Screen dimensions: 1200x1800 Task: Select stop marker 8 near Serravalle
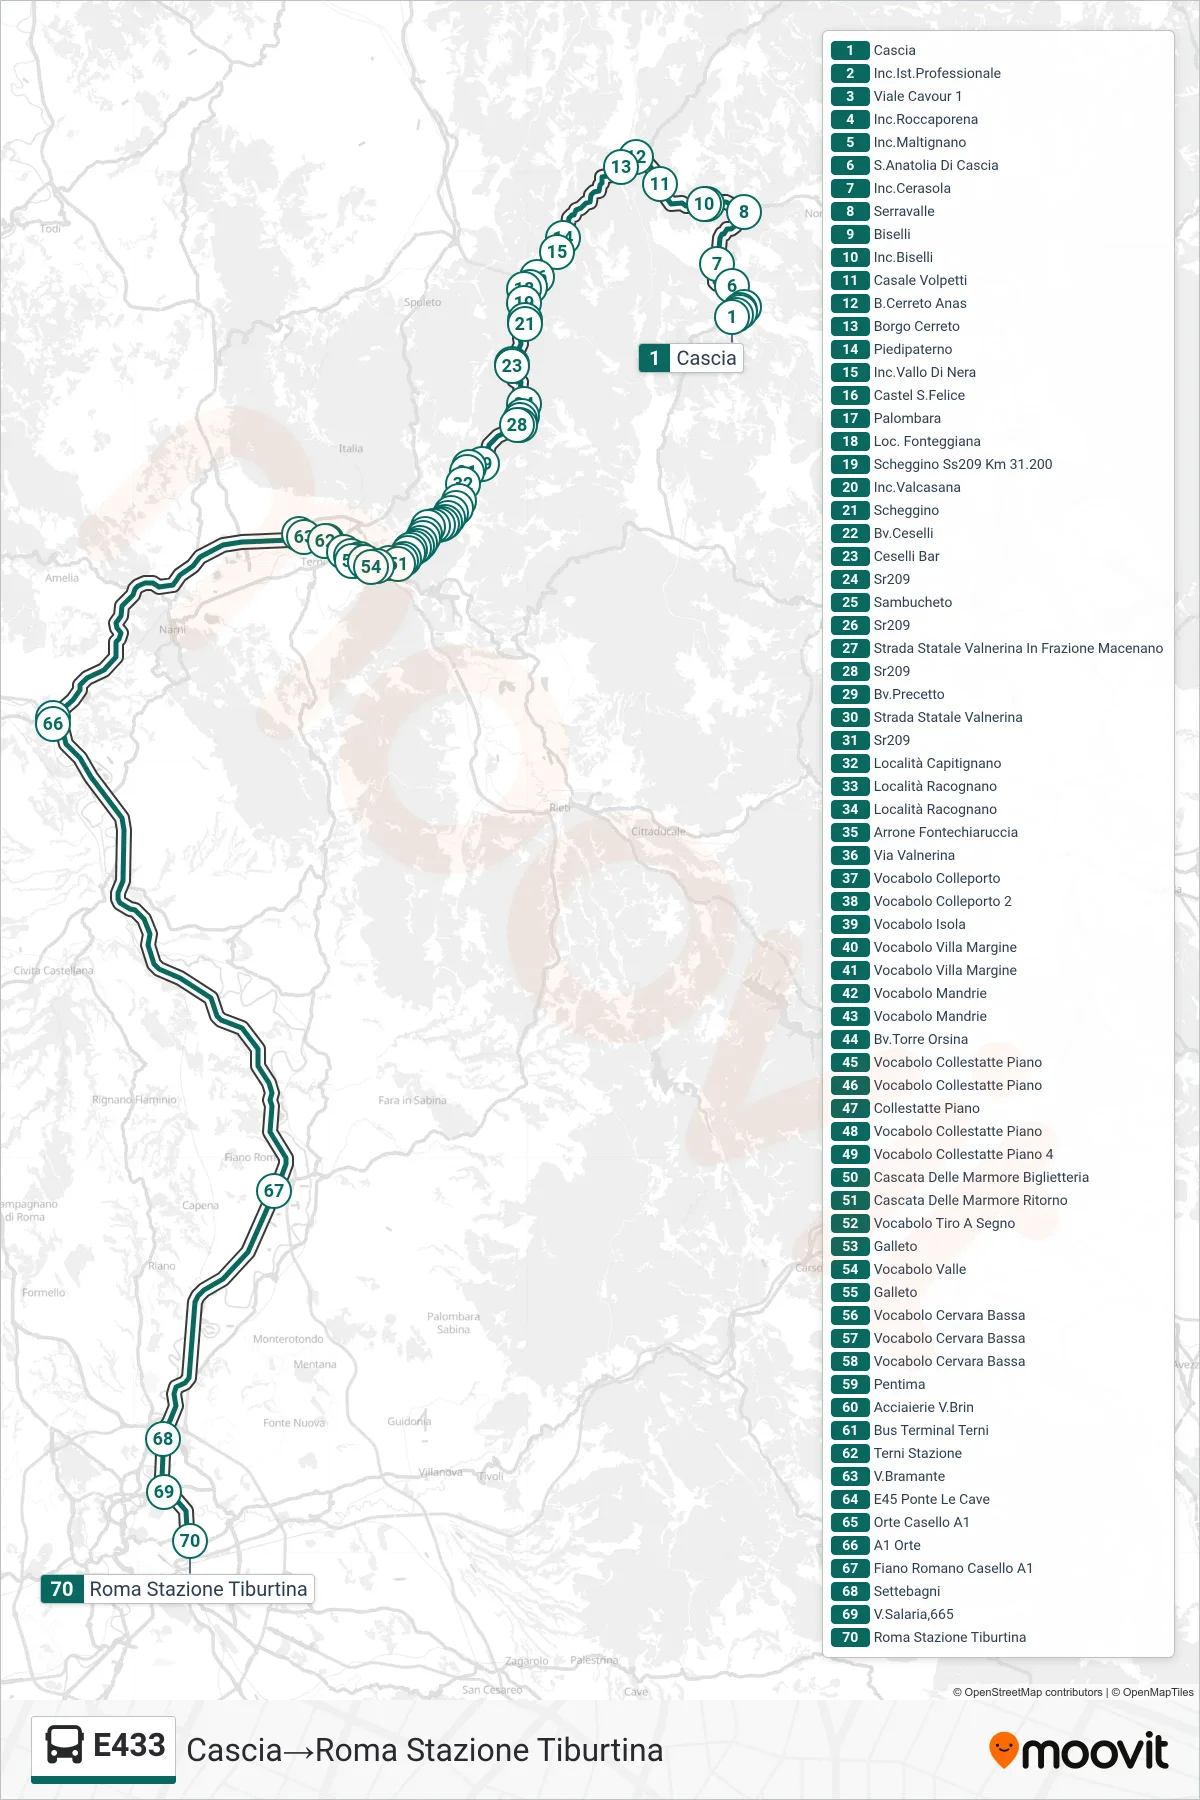743,211
